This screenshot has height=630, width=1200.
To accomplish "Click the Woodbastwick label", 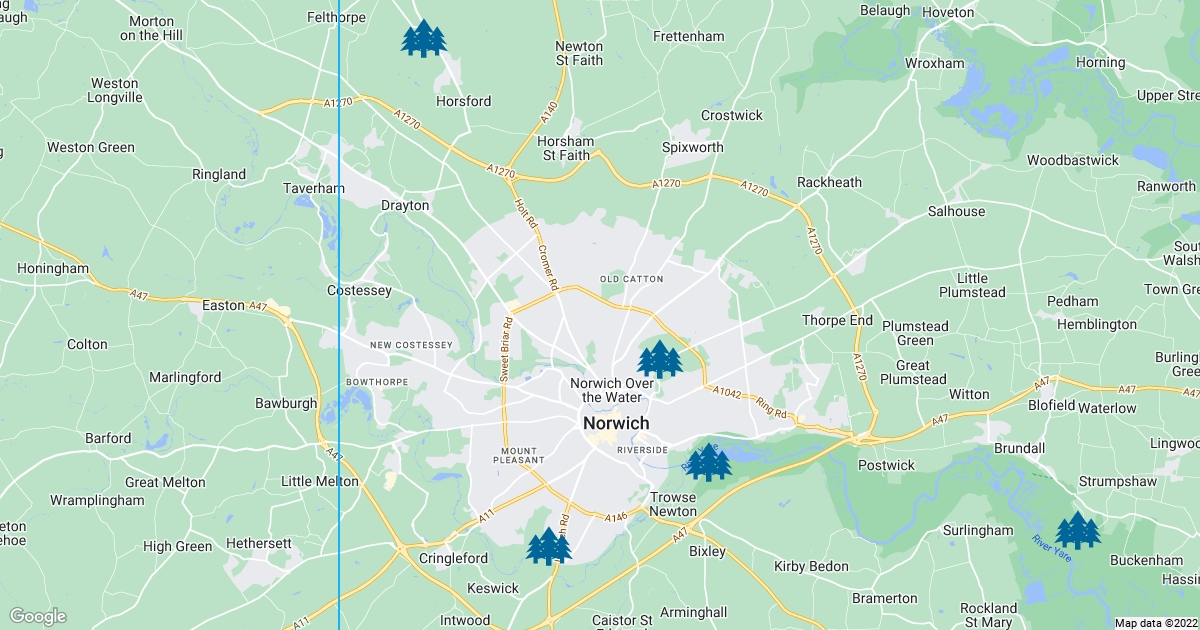I will [1073, 160].
